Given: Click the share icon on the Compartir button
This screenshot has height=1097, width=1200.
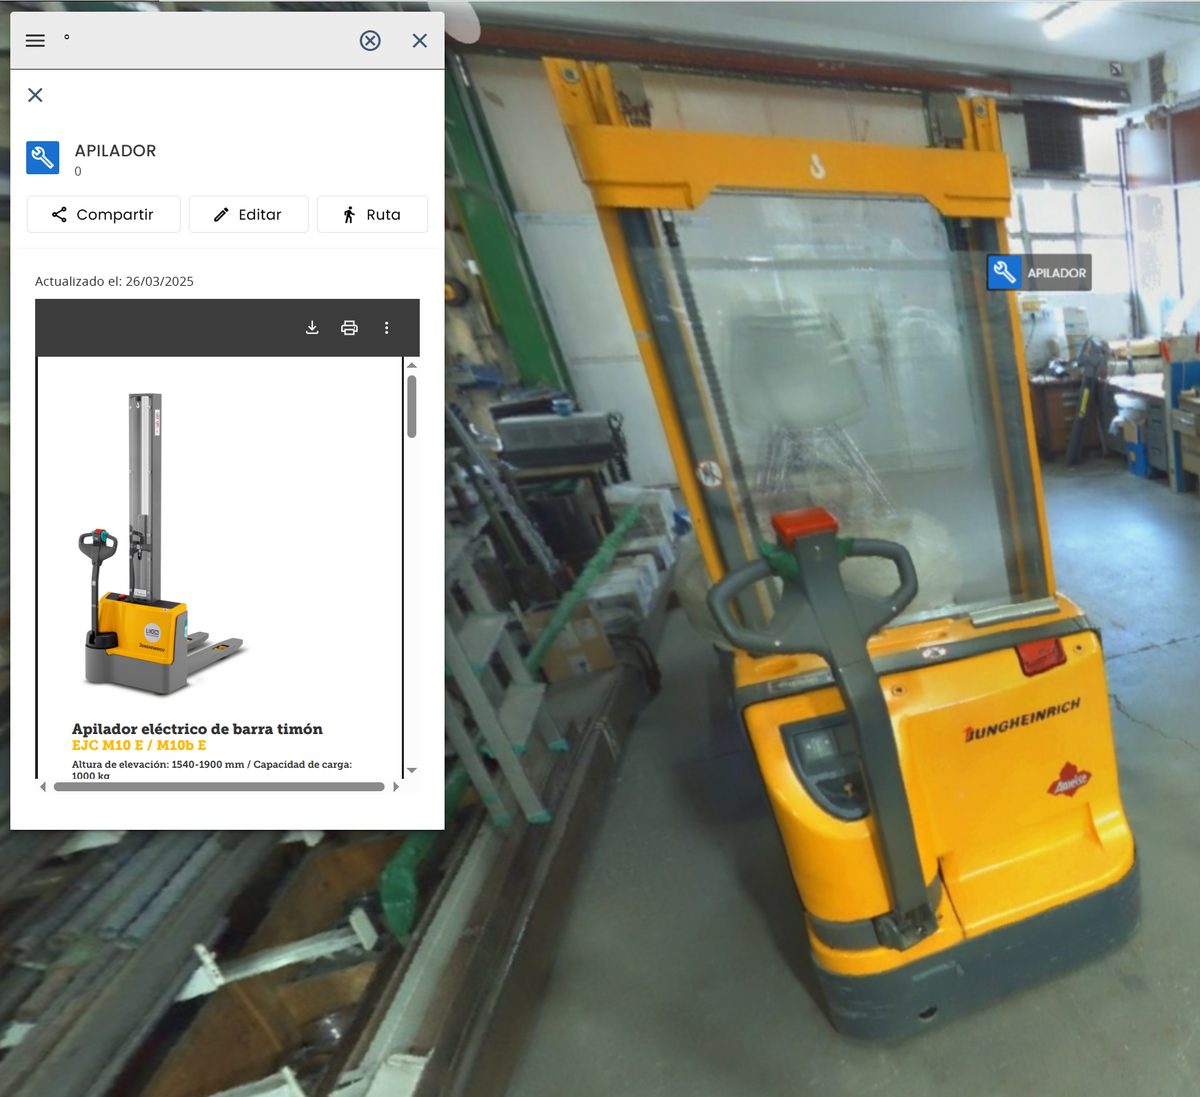Looking at the screenshot, I should click(61, 214).
